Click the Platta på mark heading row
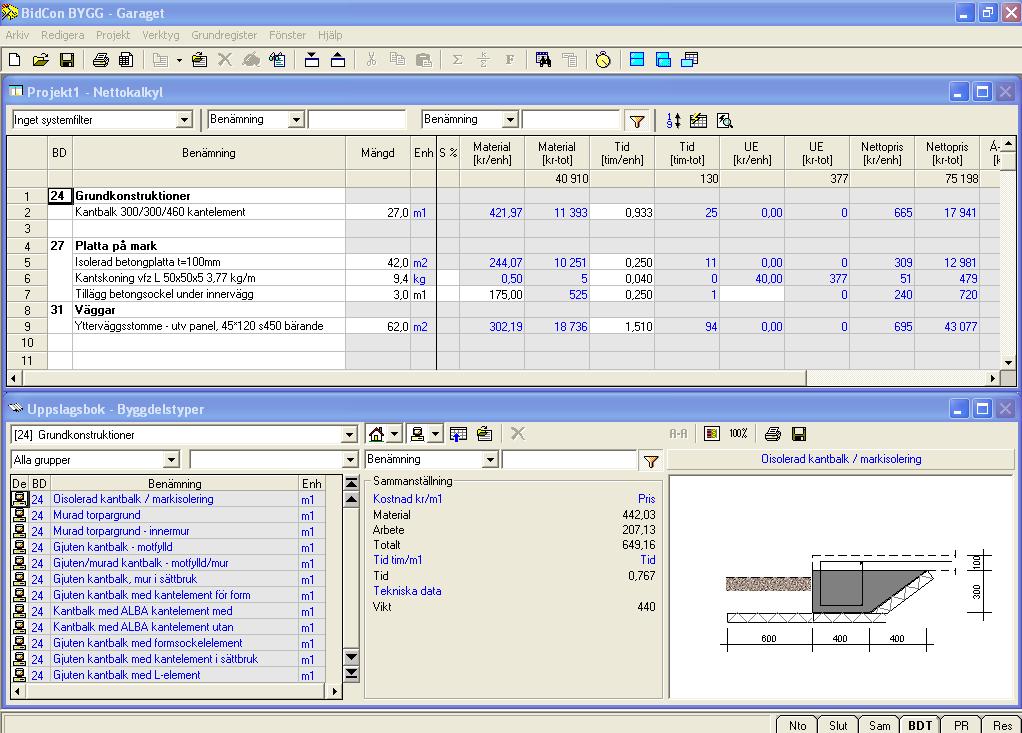Screen dimensions: 1022x733 (209, 246)
